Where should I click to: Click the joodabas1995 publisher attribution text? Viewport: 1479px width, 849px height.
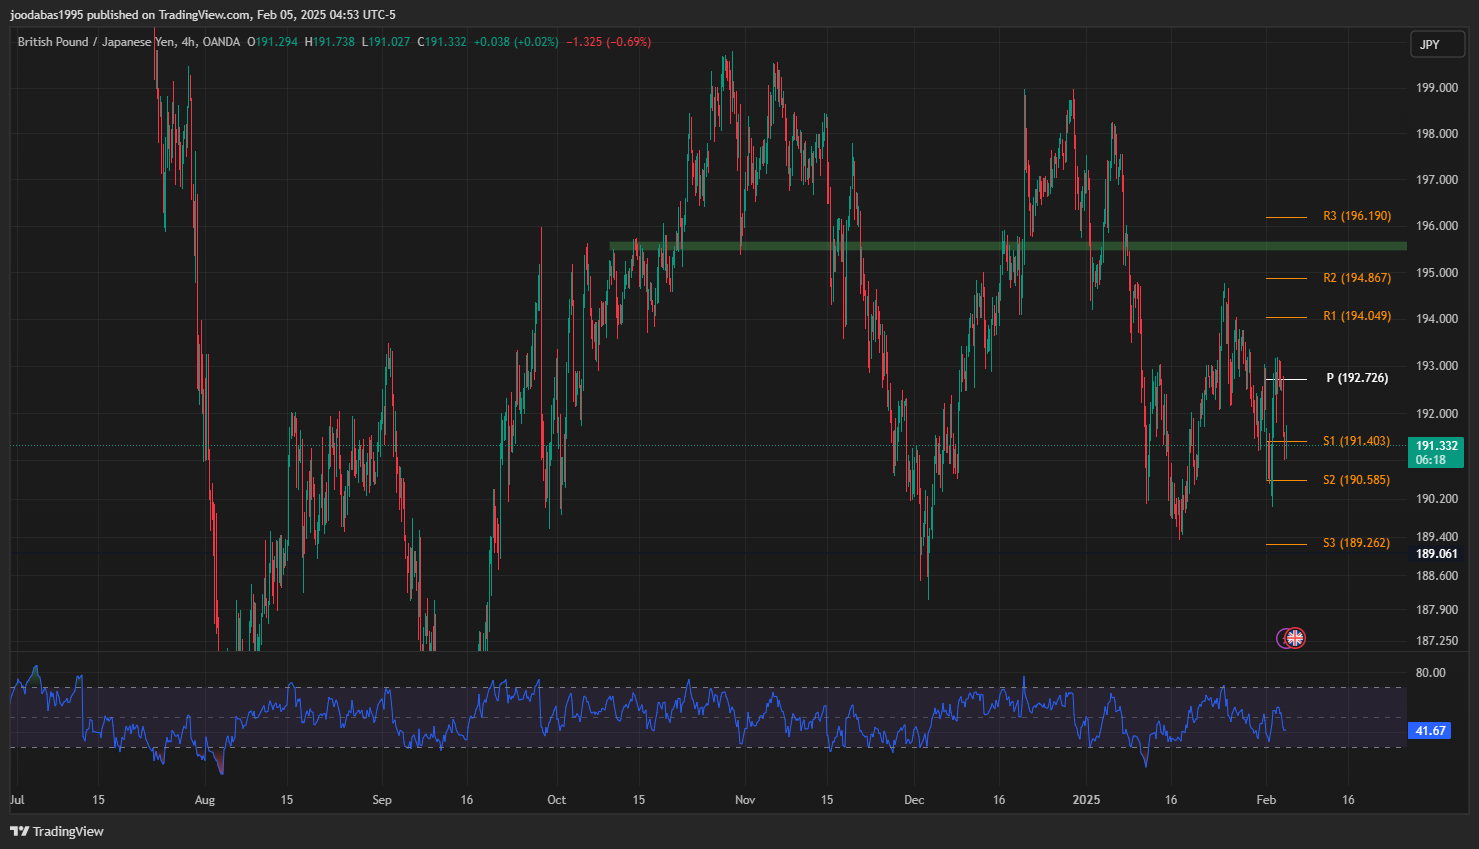tap(46, 15)
